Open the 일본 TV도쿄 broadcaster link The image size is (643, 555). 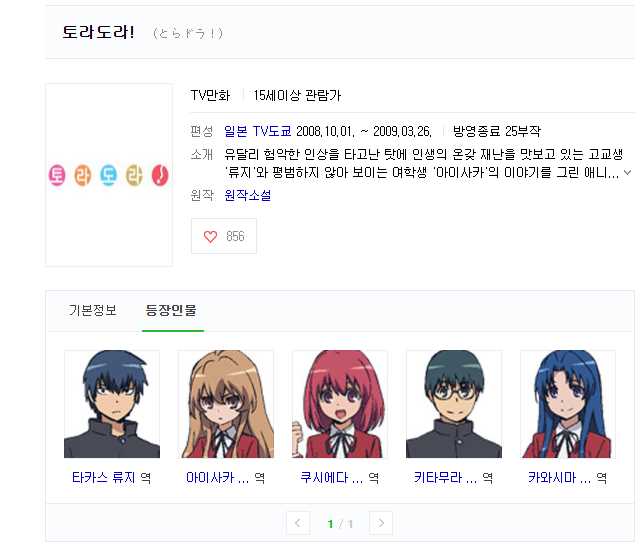point(258,131)
